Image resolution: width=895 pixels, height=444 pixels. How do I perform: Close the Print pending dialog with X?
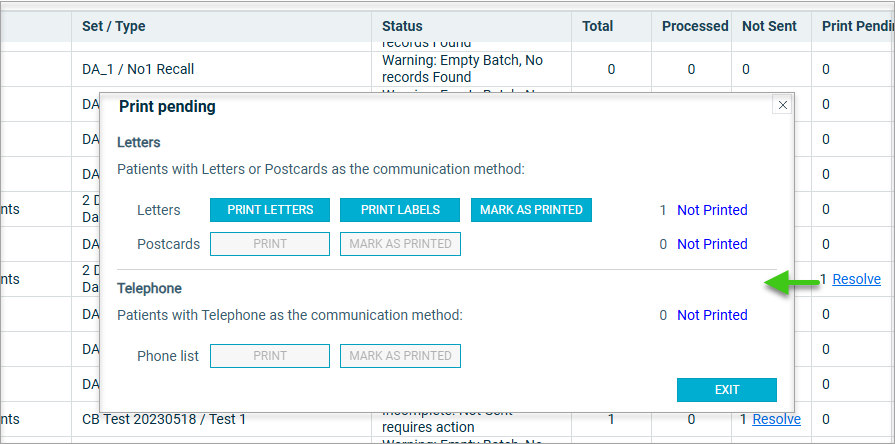[x=782, y=105]
